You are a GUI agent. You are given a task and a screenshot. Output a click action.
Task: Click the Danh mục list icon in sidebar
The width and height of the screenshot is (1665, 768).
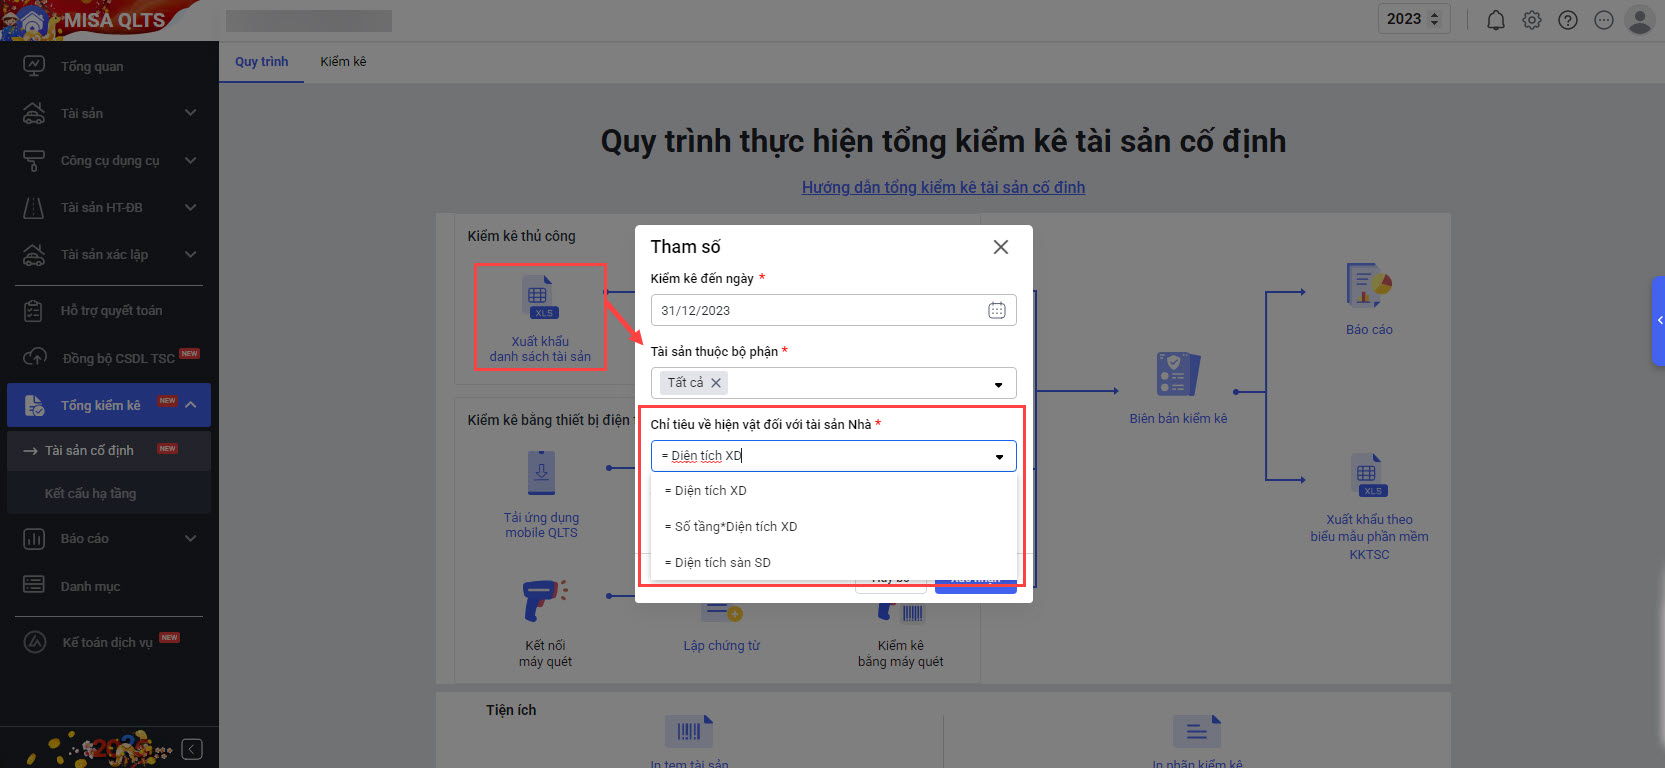[x=34, y=585]
